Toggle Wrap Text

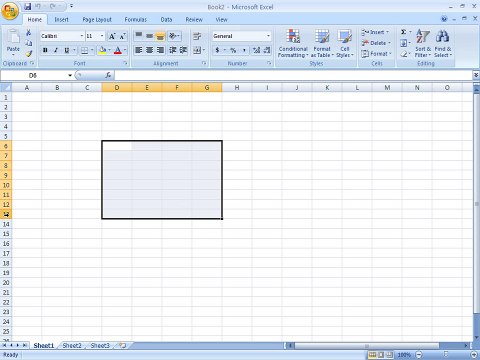click(x=197, y=36)
